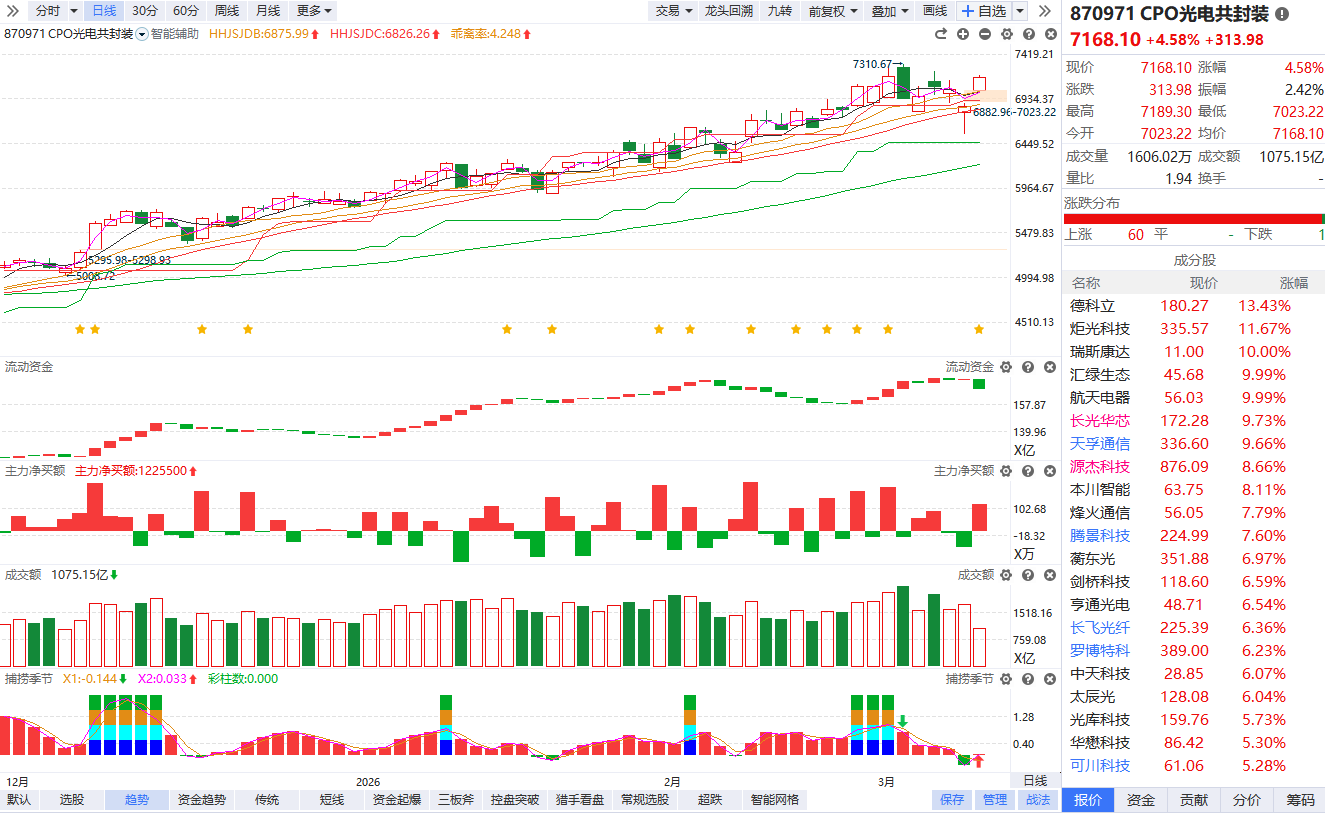This screenshot has width=1325, height=815.
Task: Toggle the 九转 indicator
Action: [779, 11]
